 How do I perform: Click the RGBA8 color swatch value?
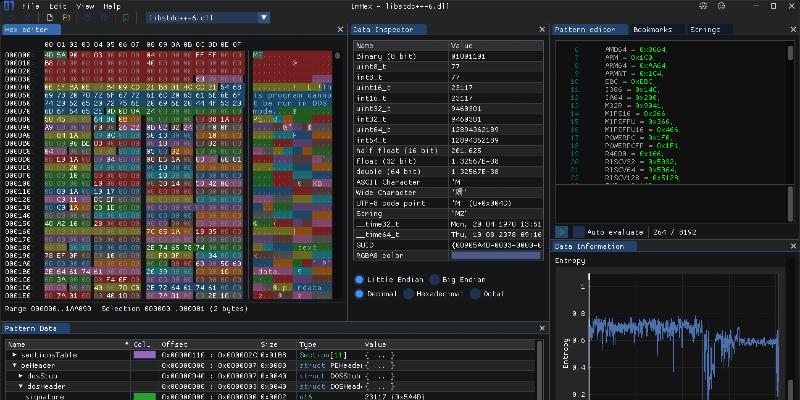coord(496,254)
